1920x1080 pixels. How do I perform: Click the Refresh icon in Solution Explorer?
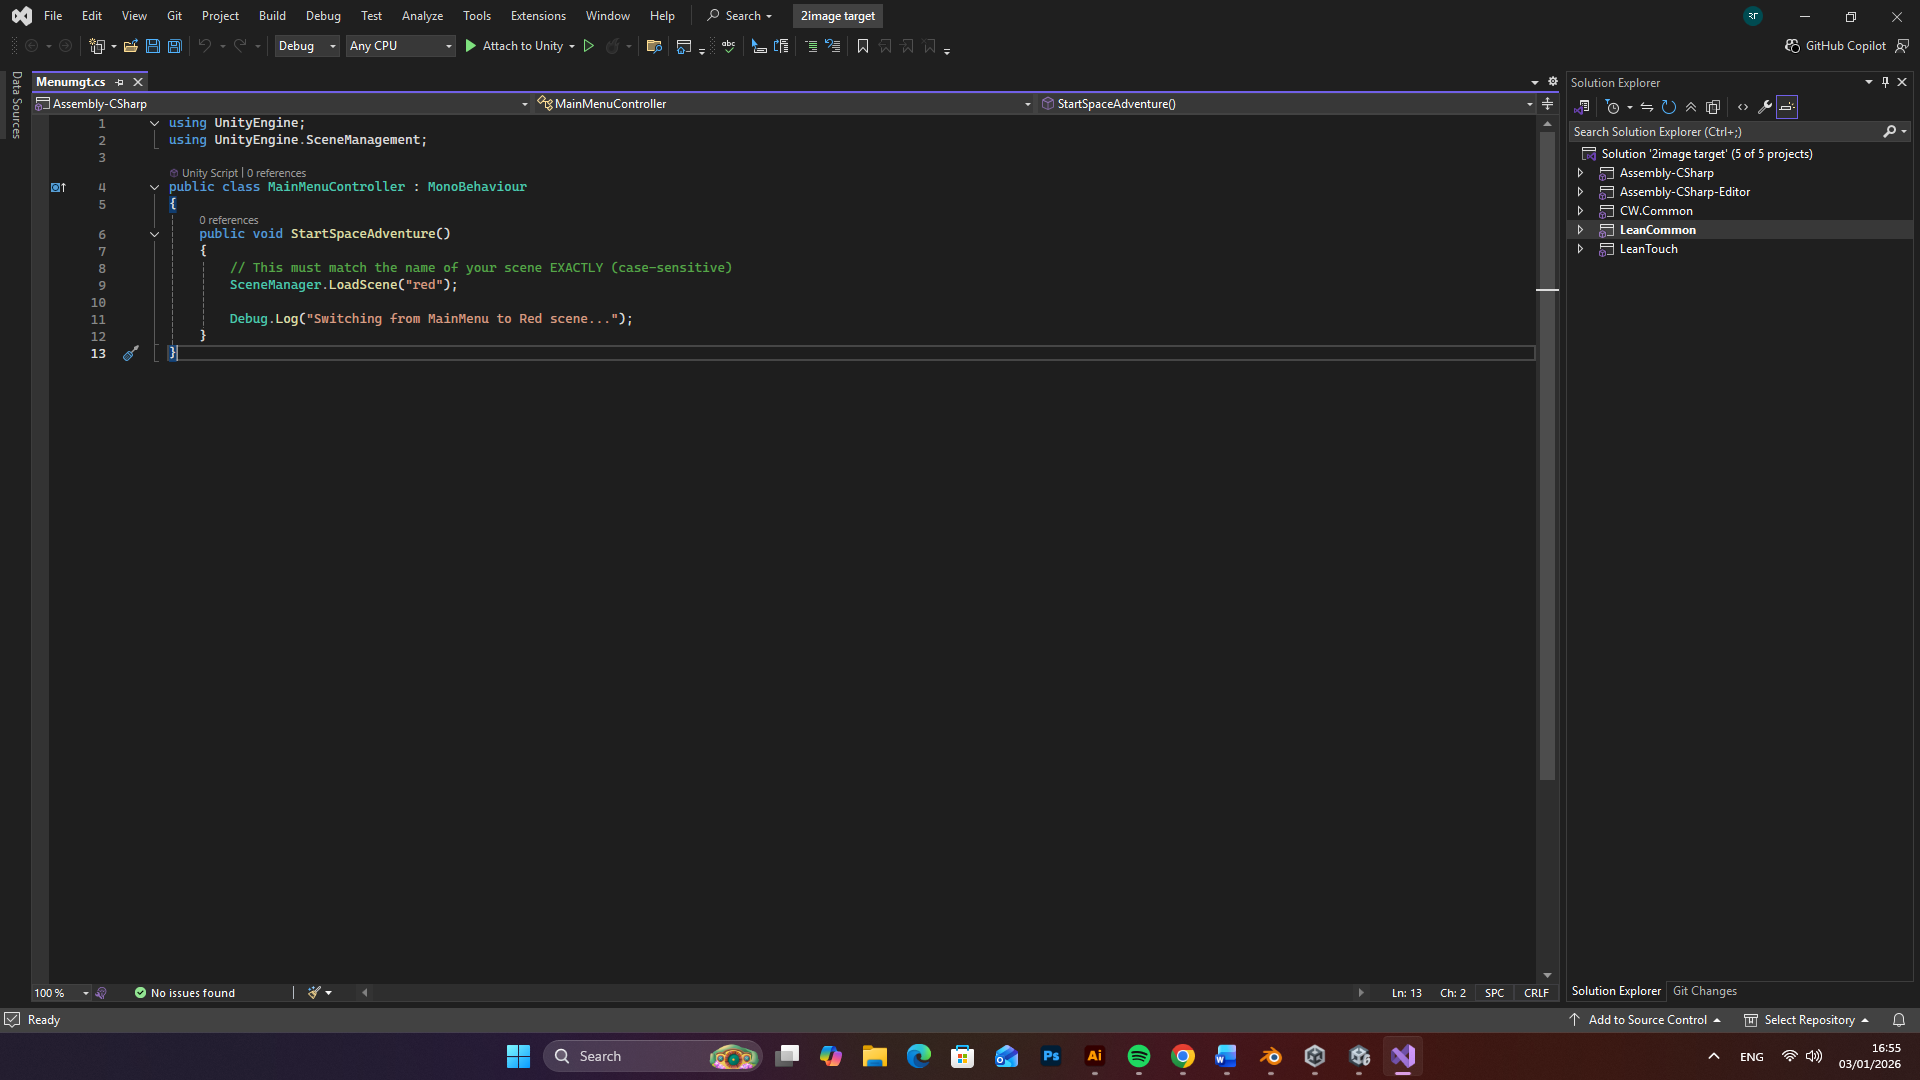tap(1669, 107)
